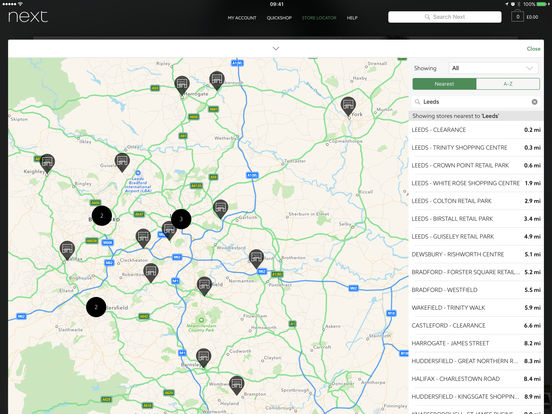Image resolution: width=552 pixels, height=414 pixels.
Task: Tap the Leeds Bradford Airport marker
Action: pos(138,172)
